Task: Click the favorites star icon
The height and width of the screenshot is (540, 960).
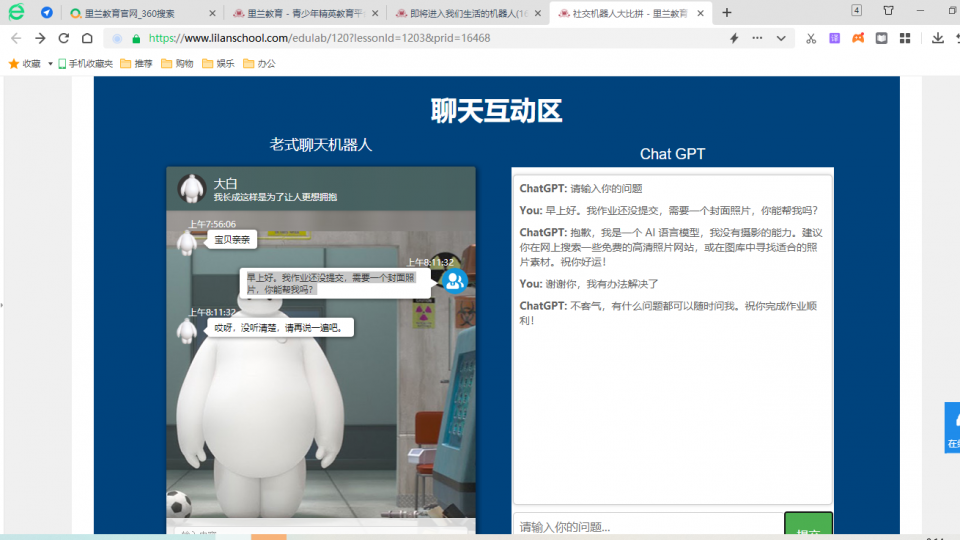Action: coord(14,64)
